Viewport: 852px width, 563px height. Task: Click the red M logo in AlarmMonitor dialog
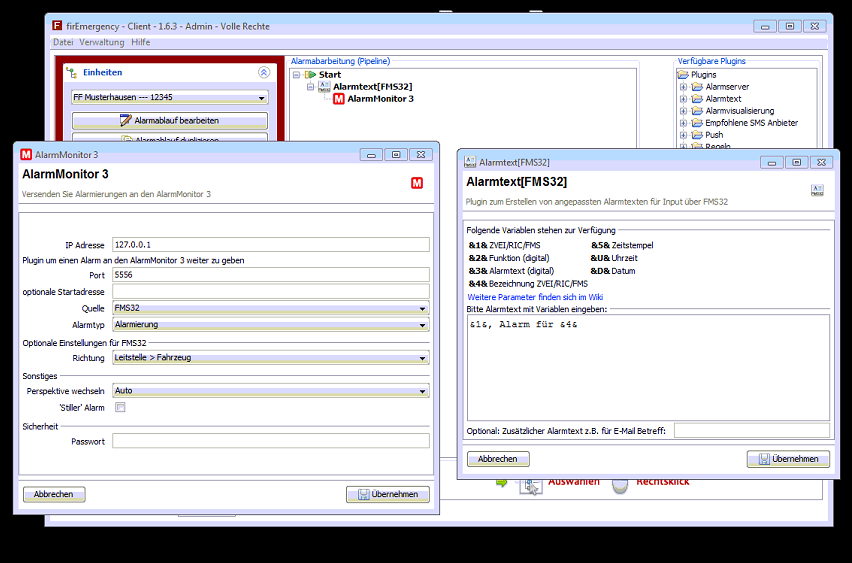tap(417, 183)
